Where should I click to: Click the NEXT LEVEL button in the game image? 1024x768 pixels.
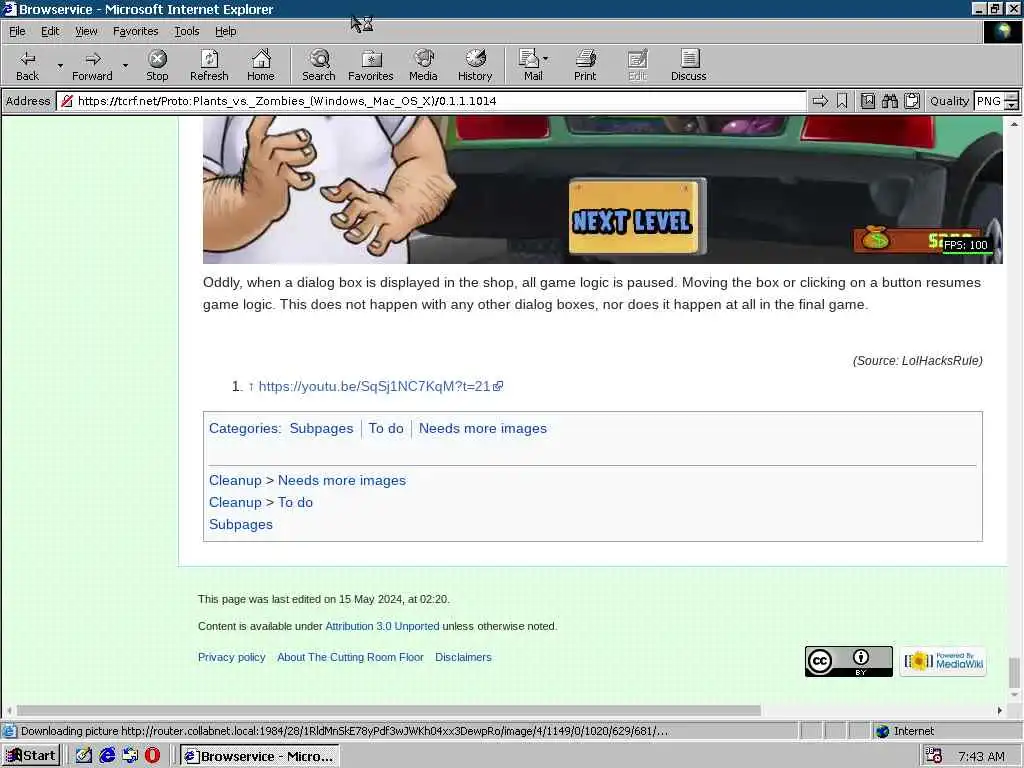[632, 220]
